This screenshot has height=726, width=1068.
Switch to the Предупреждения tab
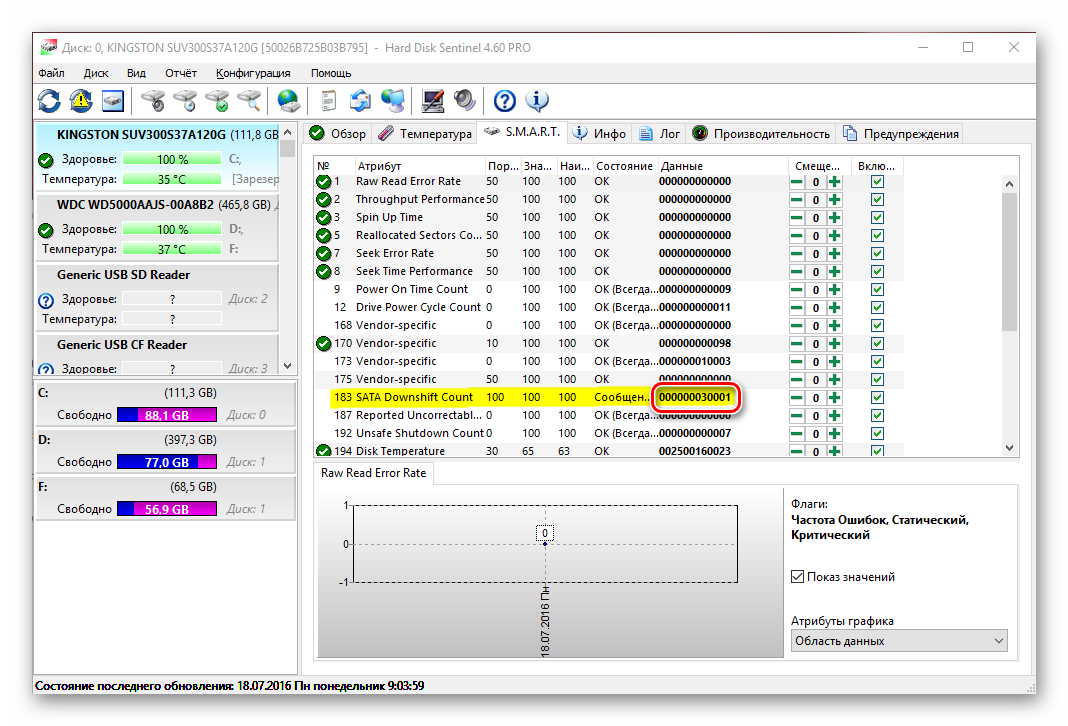click(901, 133)
